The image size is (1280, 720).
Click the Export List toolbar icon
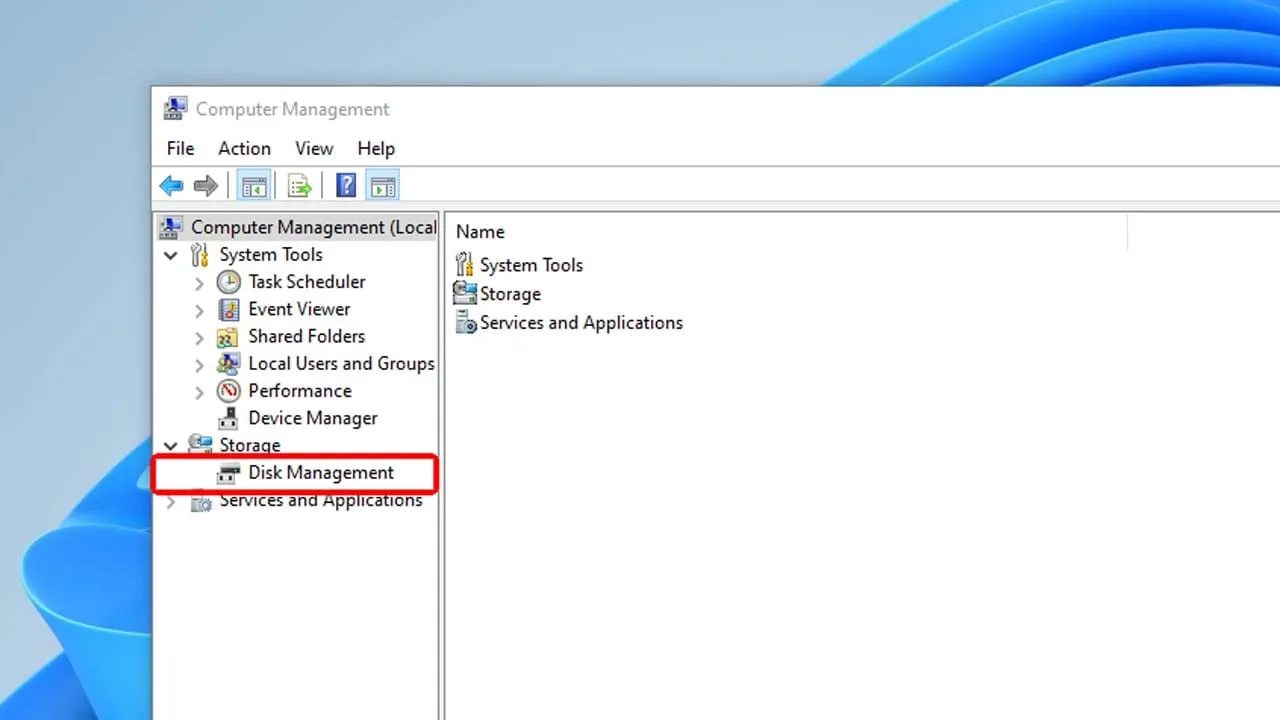(300, 185)
